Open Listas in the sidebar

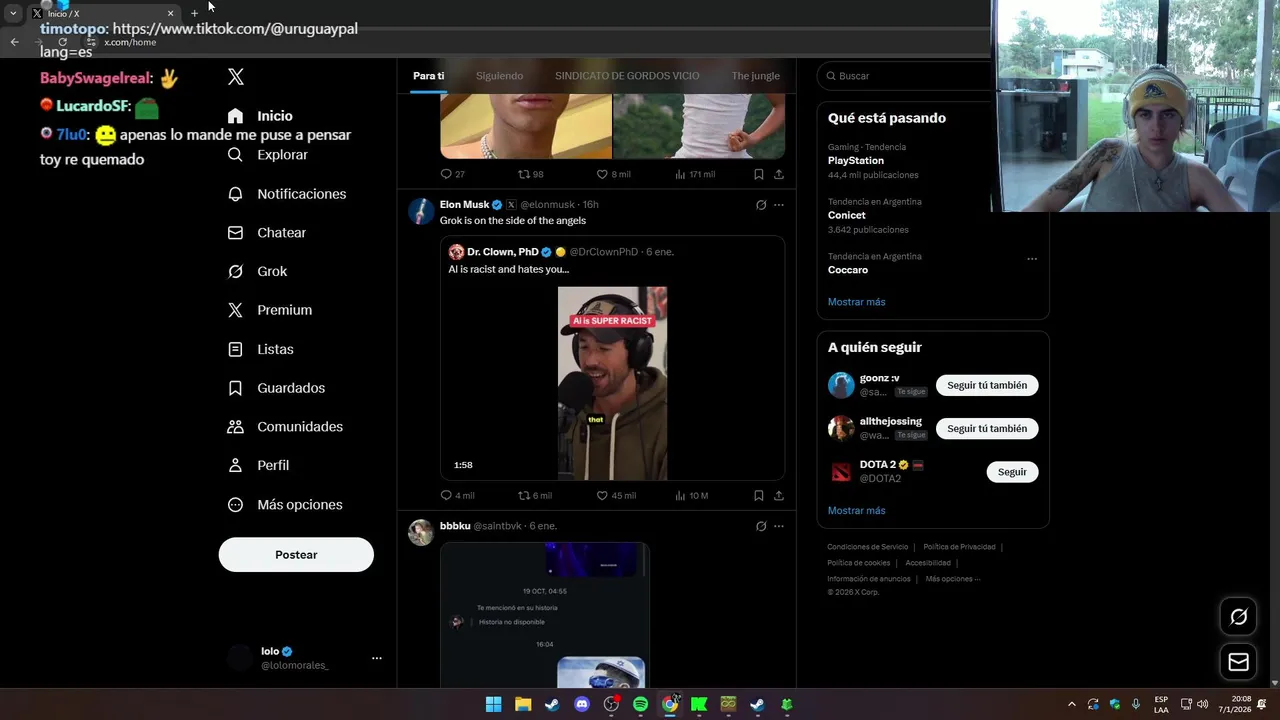click(x=260, y=349)
